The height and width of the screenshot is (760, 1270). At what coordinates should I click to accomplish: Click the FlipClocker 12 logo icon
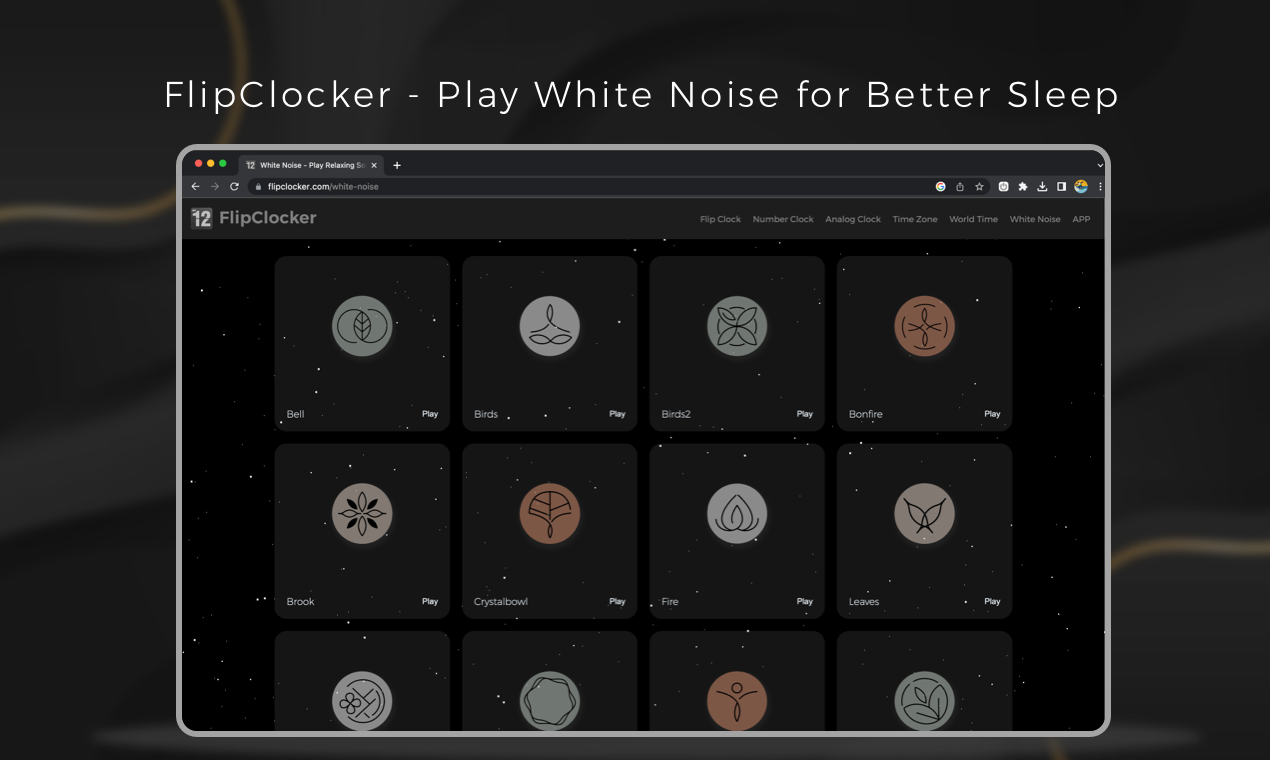(202, 218)
